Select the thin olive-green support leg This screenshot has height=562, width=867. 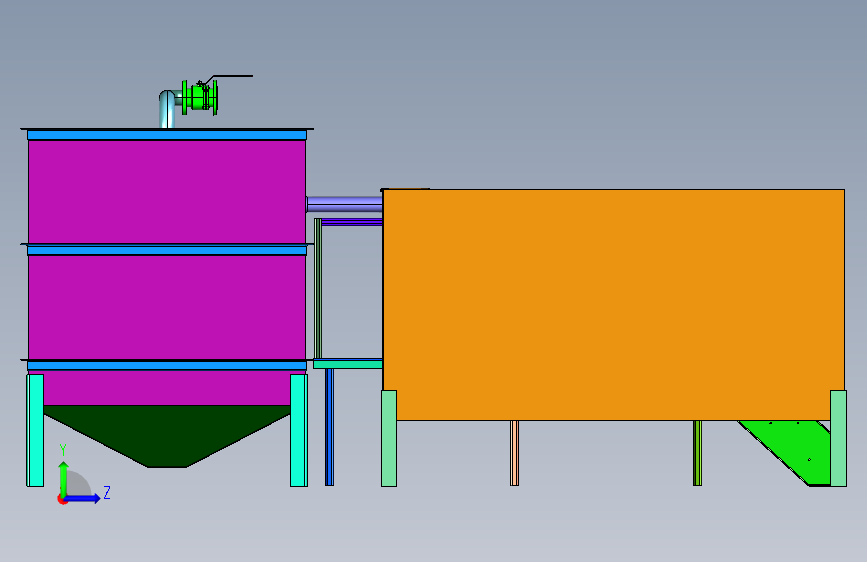697,453
